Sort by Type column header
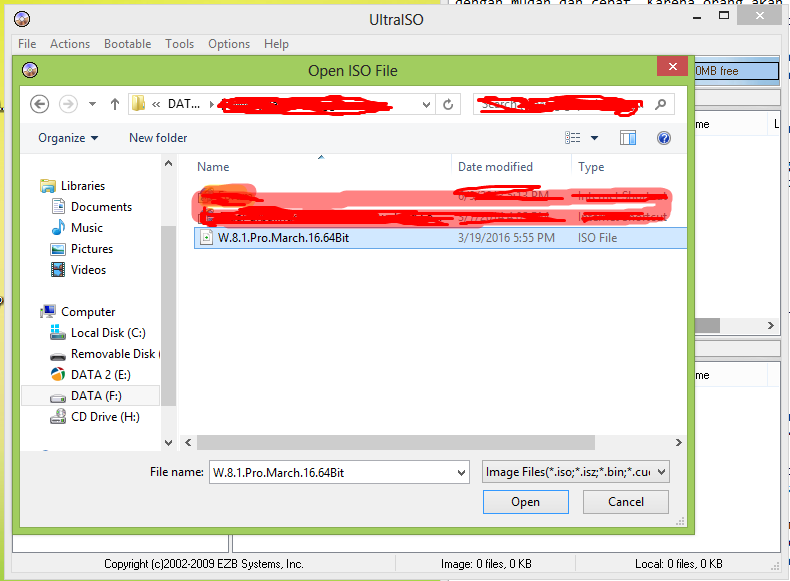The height and width of the screenshot is (581, 790). 591,167
